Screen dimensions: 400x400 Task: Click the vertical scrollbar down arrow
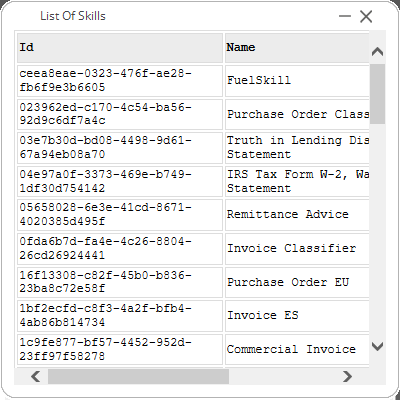[x=377, y=346]
